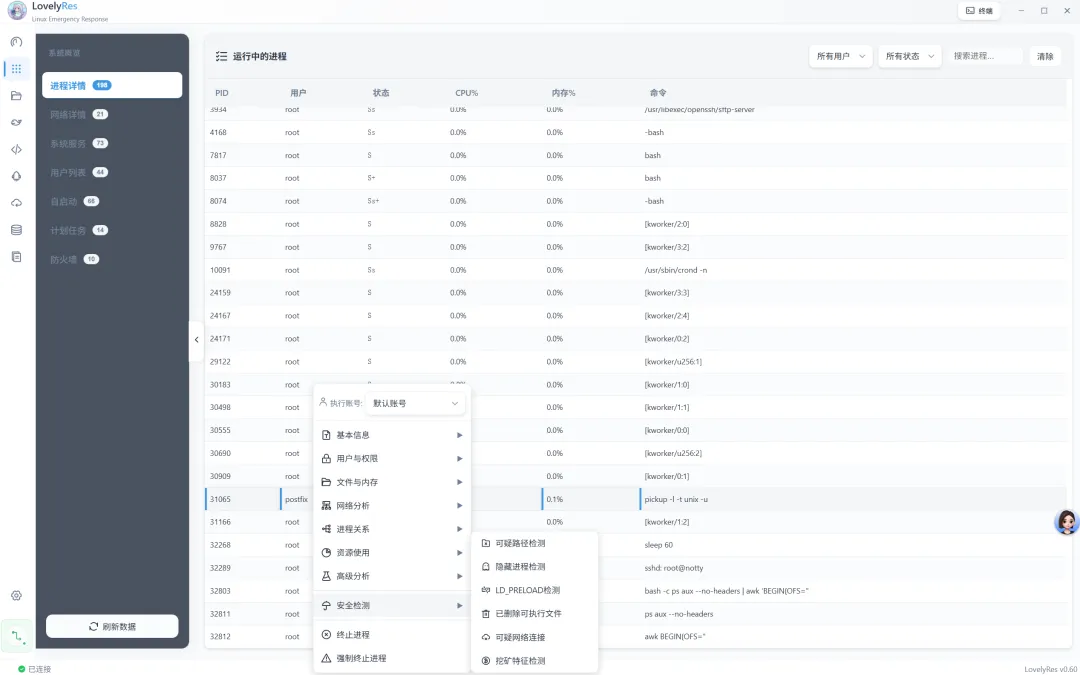
Task: Click the PID column header
Action: pyautogui.click(x=222, y=93)
